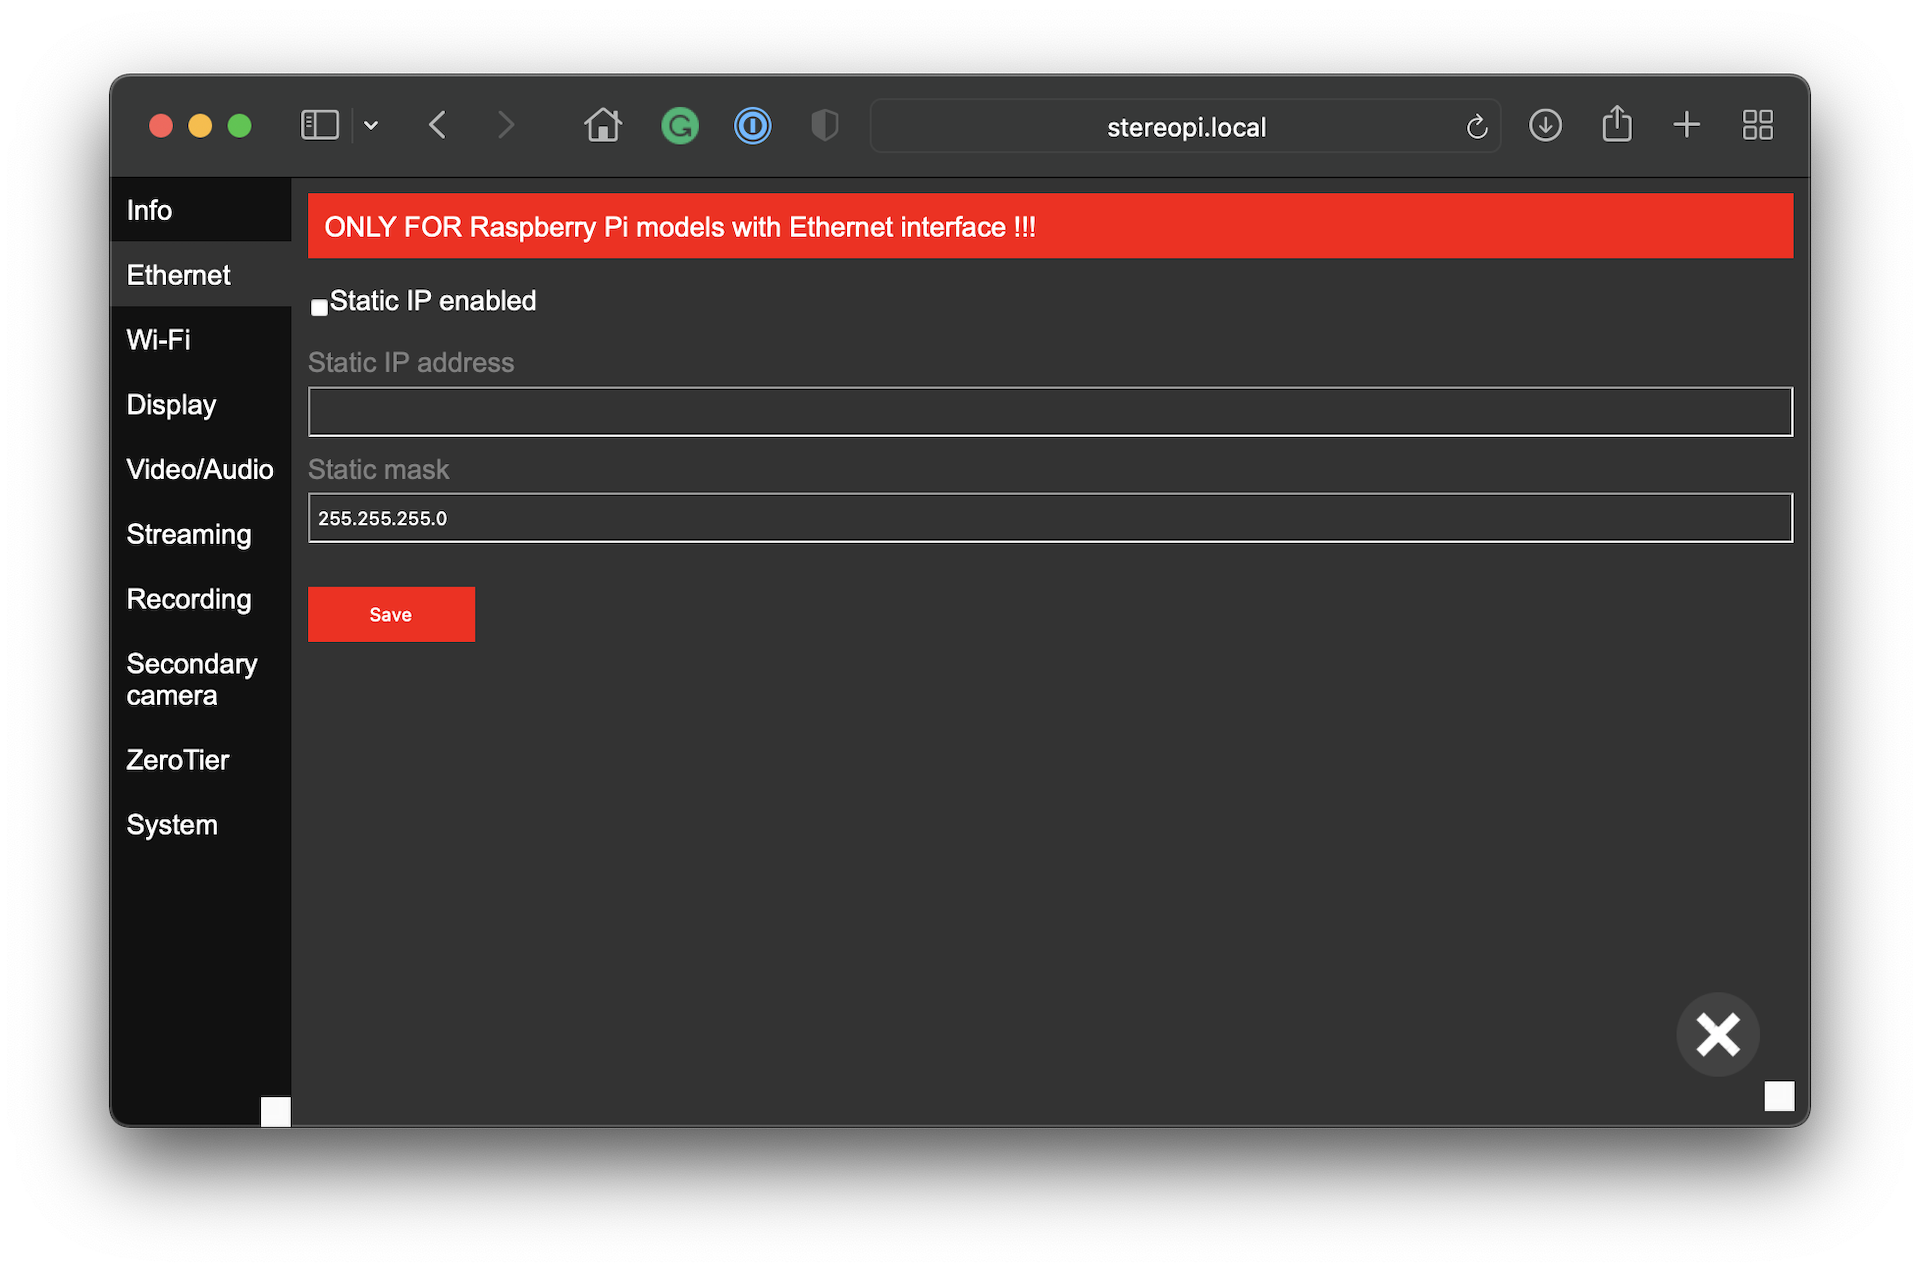Open the sidebar options dropdown chevron
Viewport: 1920px width, 1272px height.
click(x=371, y=126)
